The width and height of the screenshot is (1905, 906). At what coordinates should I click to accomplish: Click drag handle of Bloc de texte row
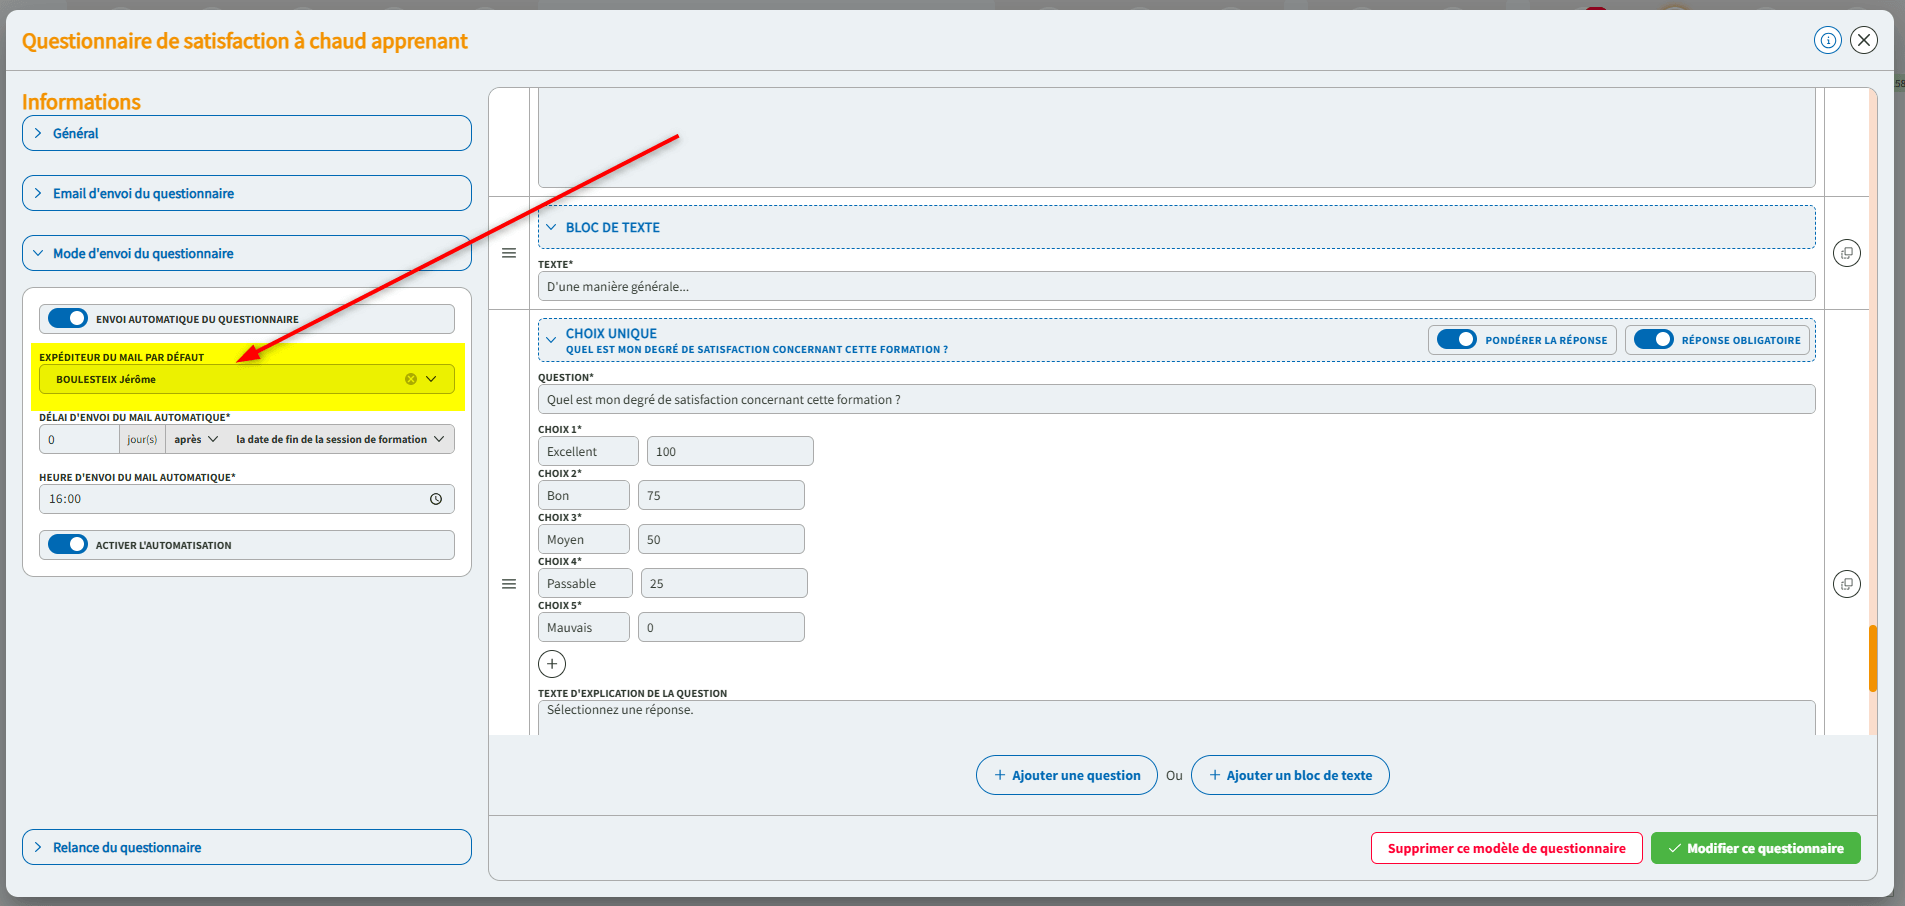509,253
